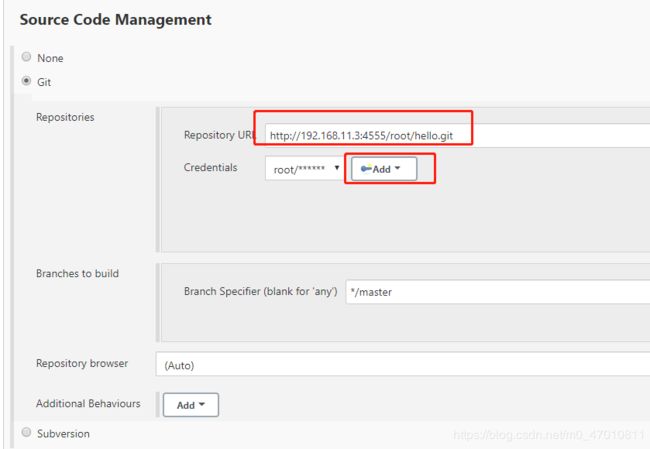Click the Source Code Management section heading
This screenshot has width=650, height=449.
116,19
